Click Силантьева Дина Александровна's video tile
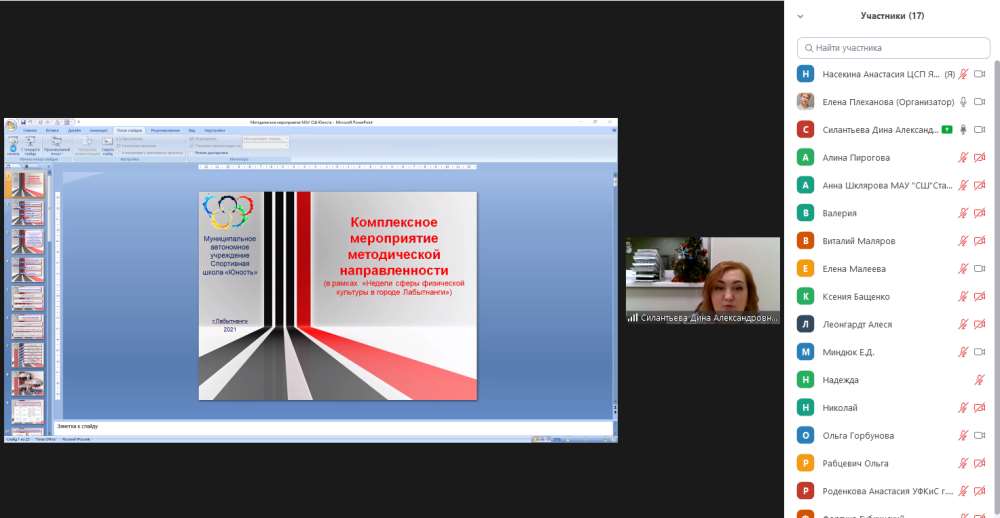 pos(703,281)
